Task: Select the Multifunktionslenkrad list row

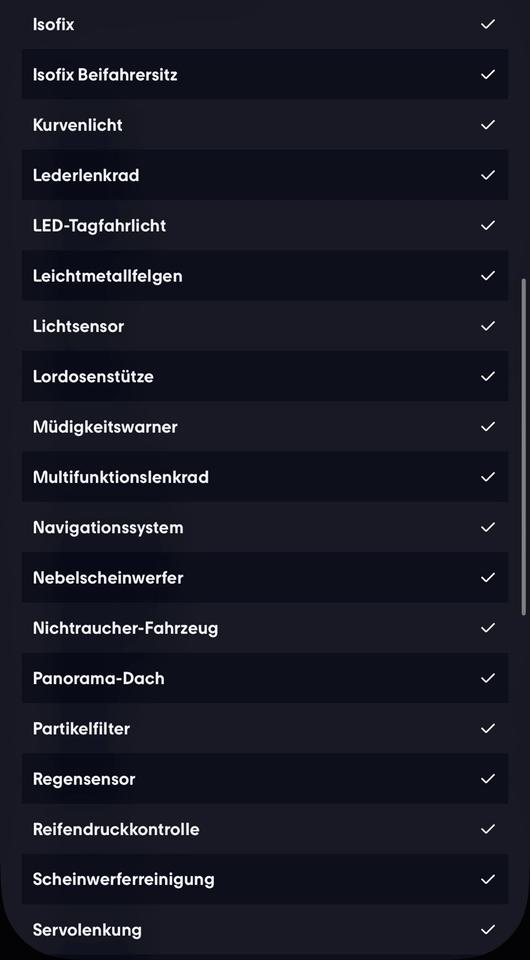Action: 265,477
